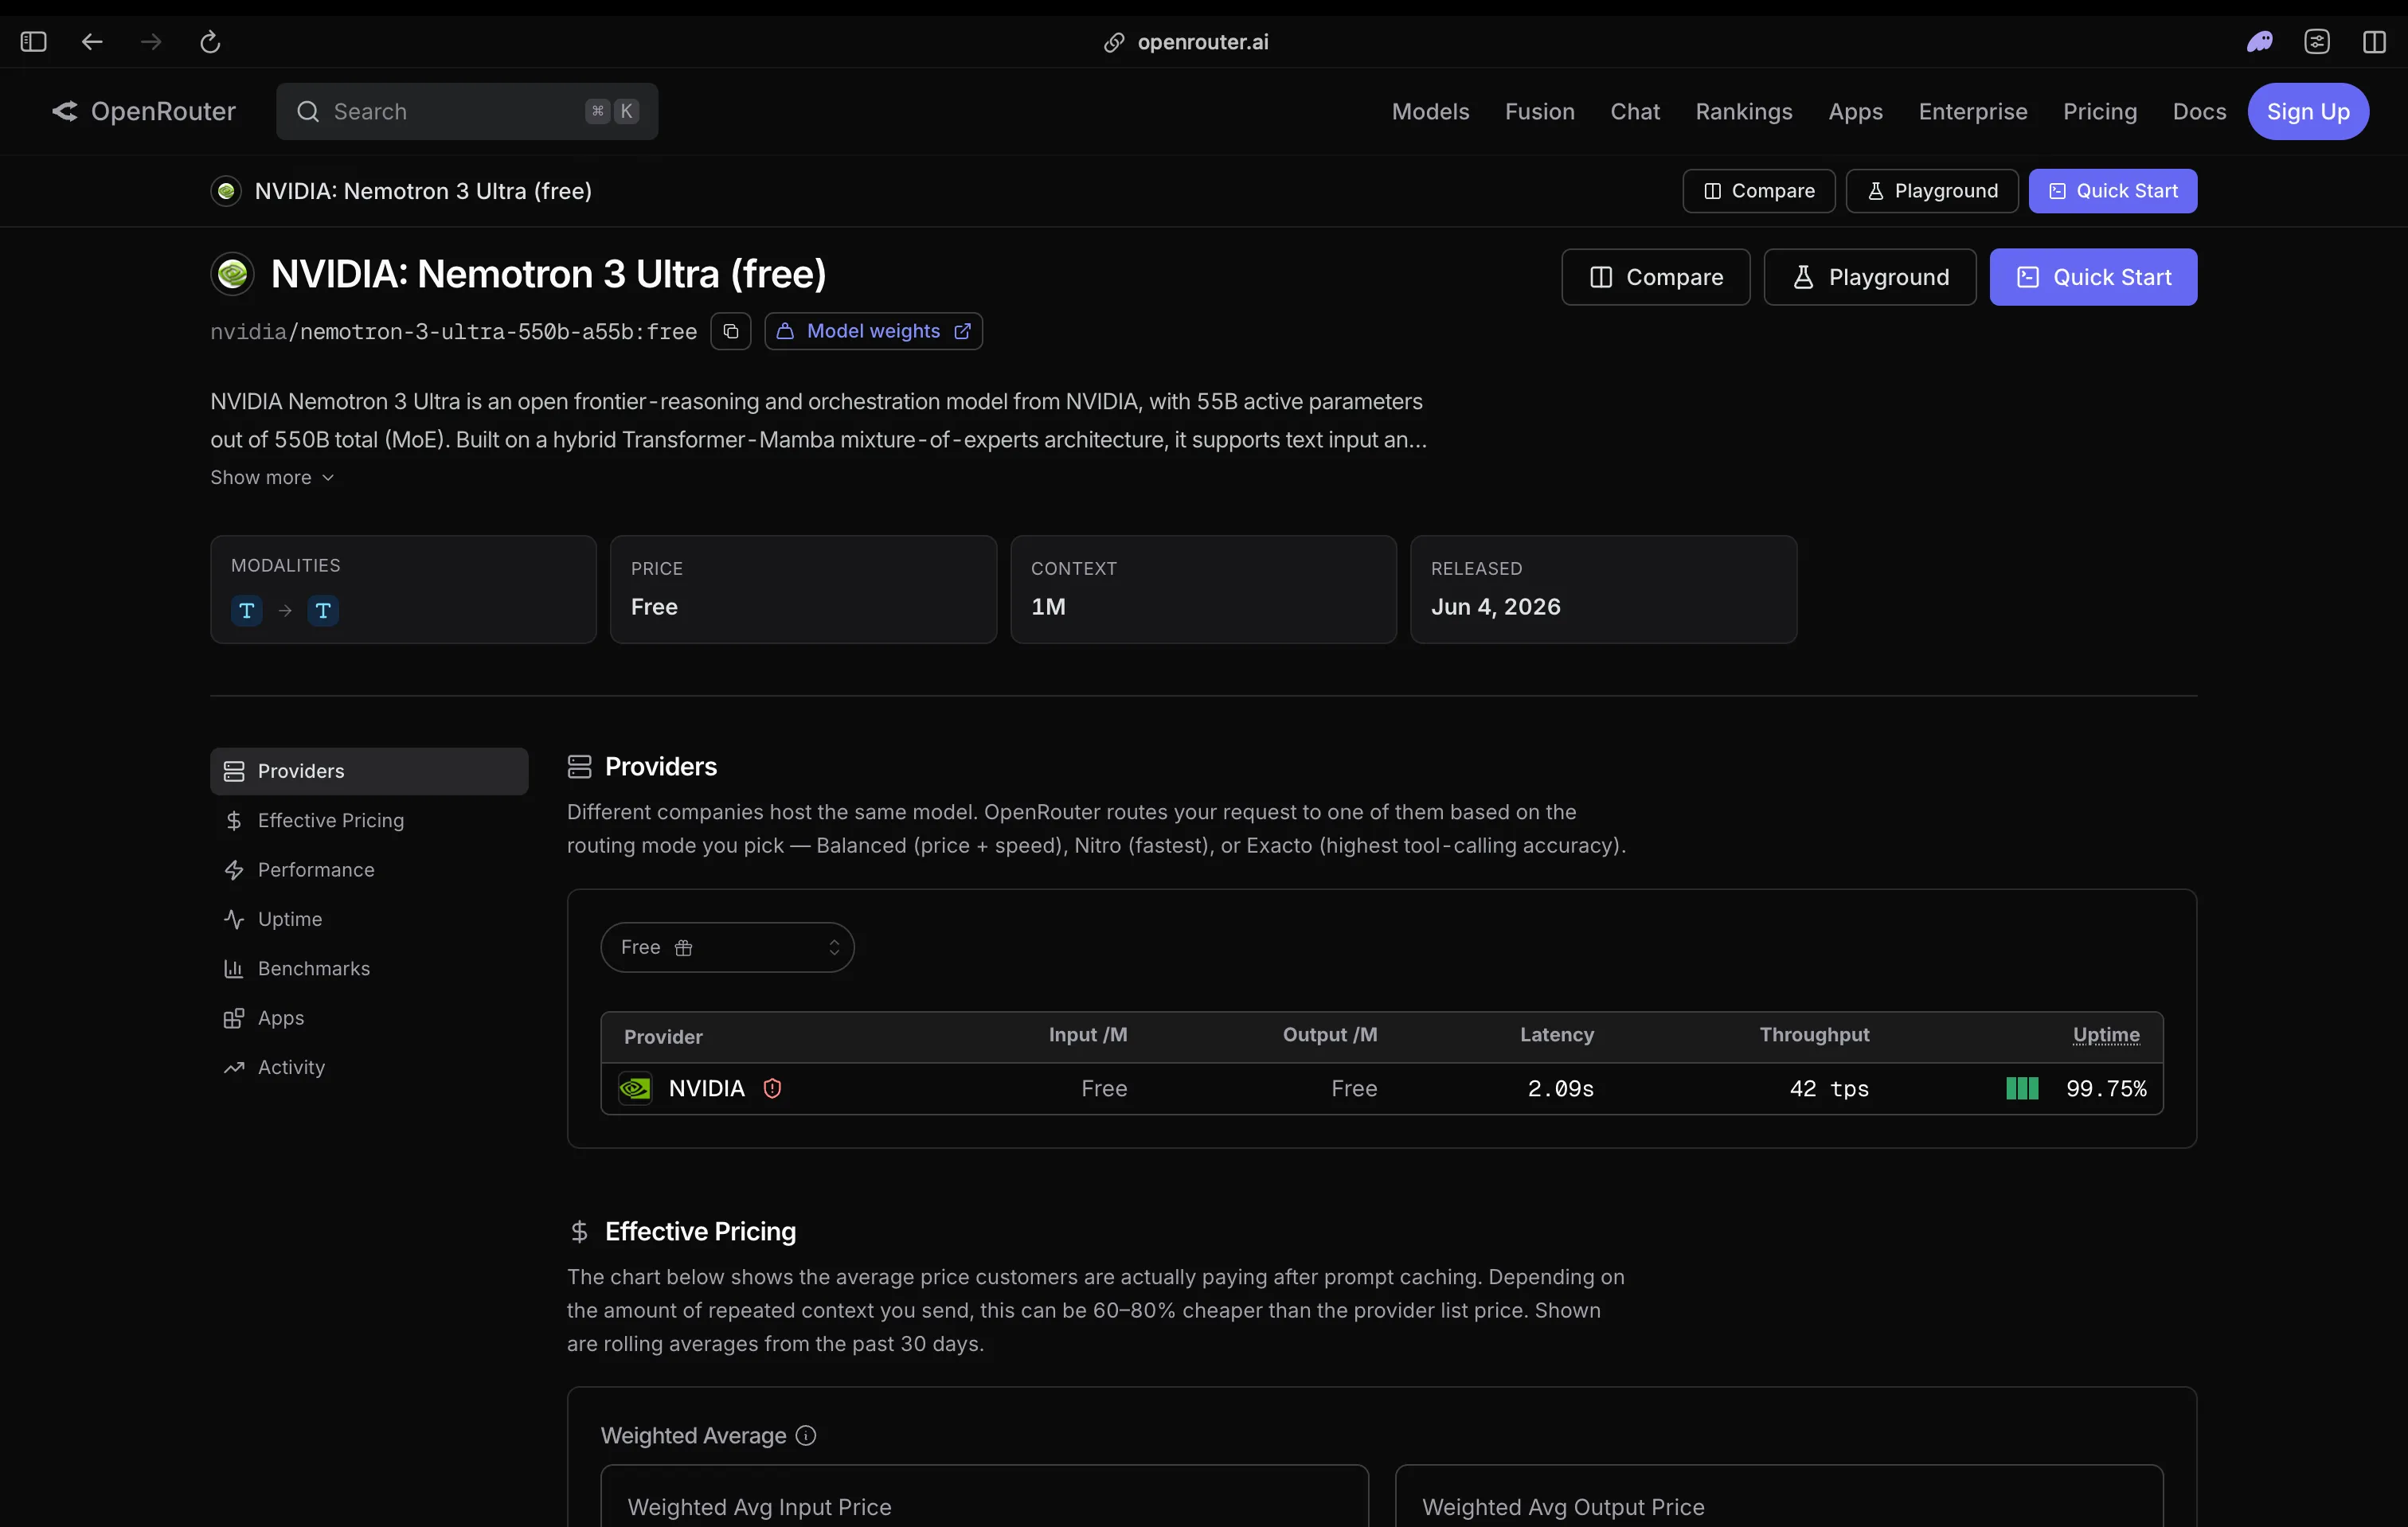Click the link icon beside openrouter.ai
The width and height of the screenshot is (2408, 1527).
pyautogui.click(x=1114, y=42)
